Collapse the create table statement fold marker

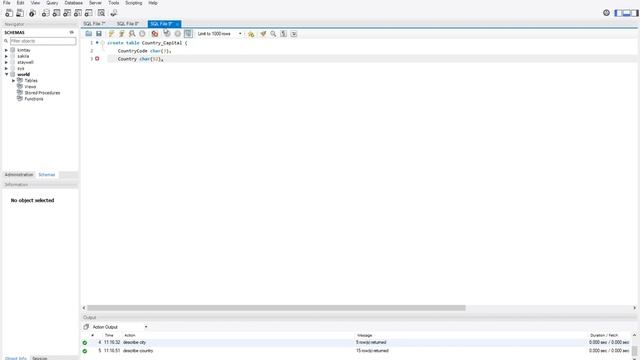point(102,43)
